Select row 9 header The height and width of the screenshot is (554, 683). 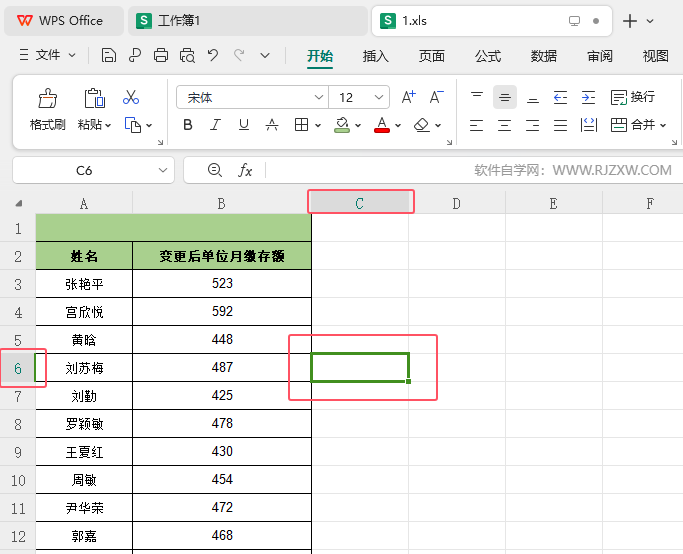(x=18, y=452)
